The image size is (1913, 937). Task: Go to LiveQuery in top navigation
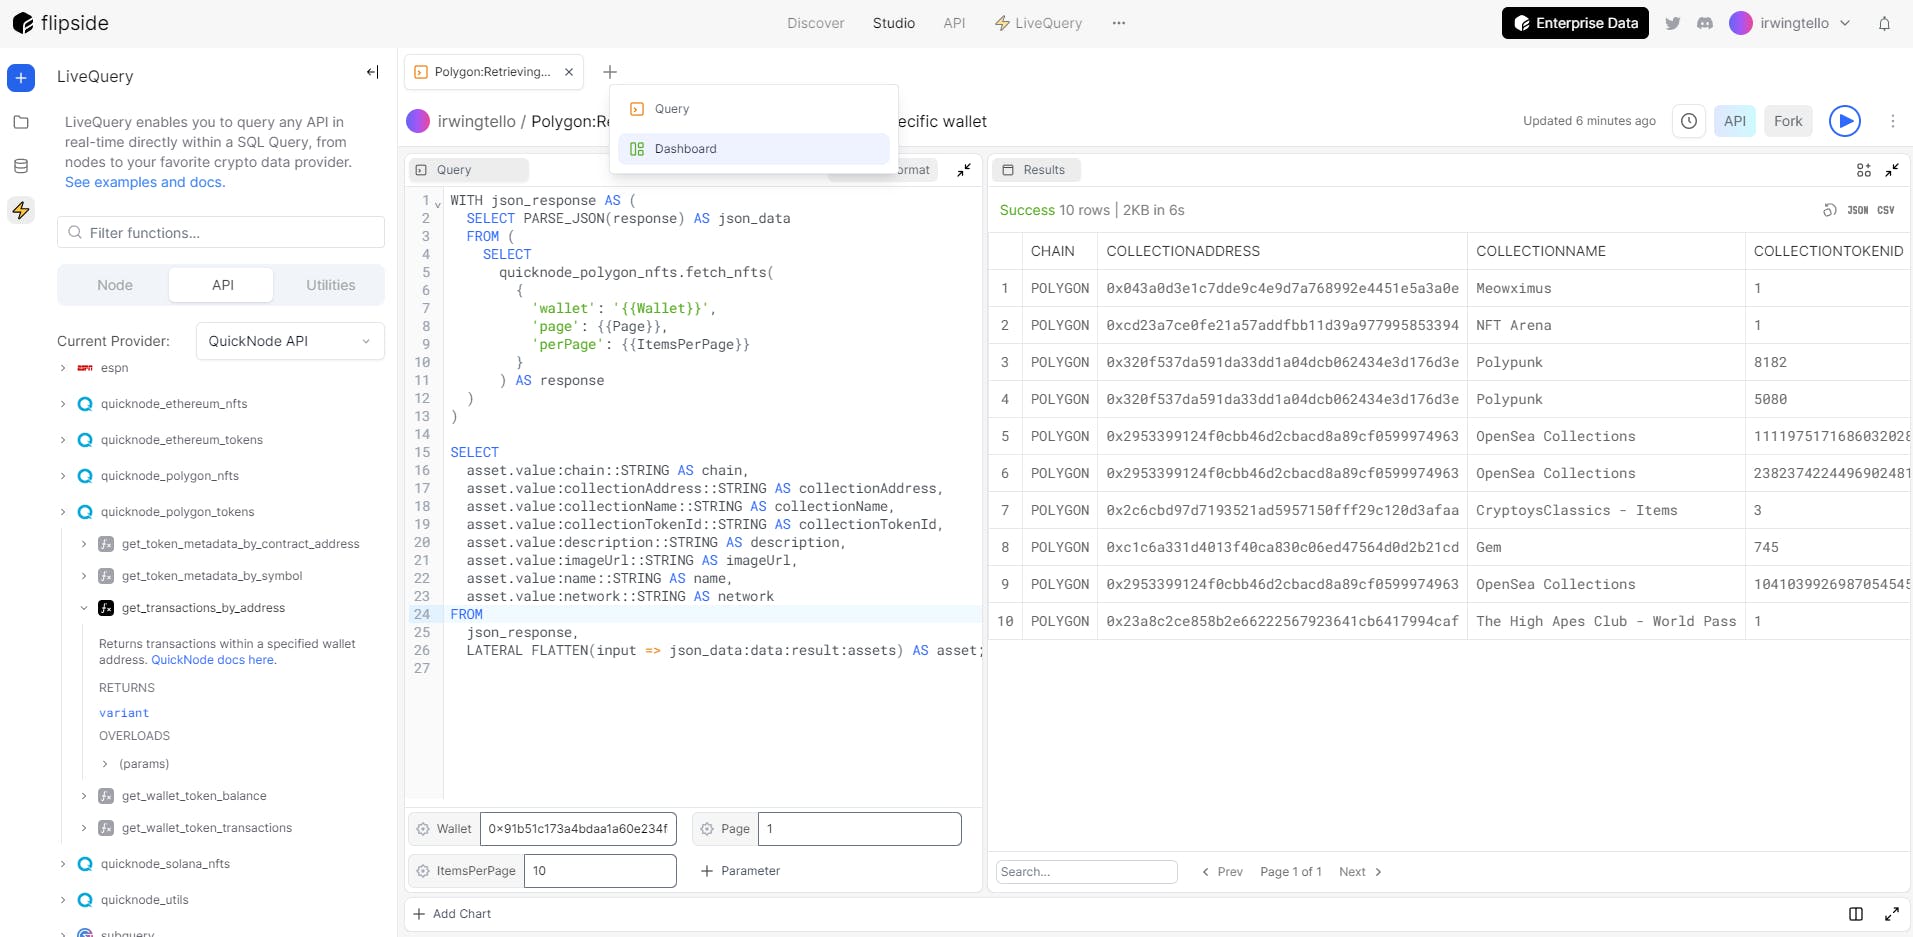point(1038,23)
